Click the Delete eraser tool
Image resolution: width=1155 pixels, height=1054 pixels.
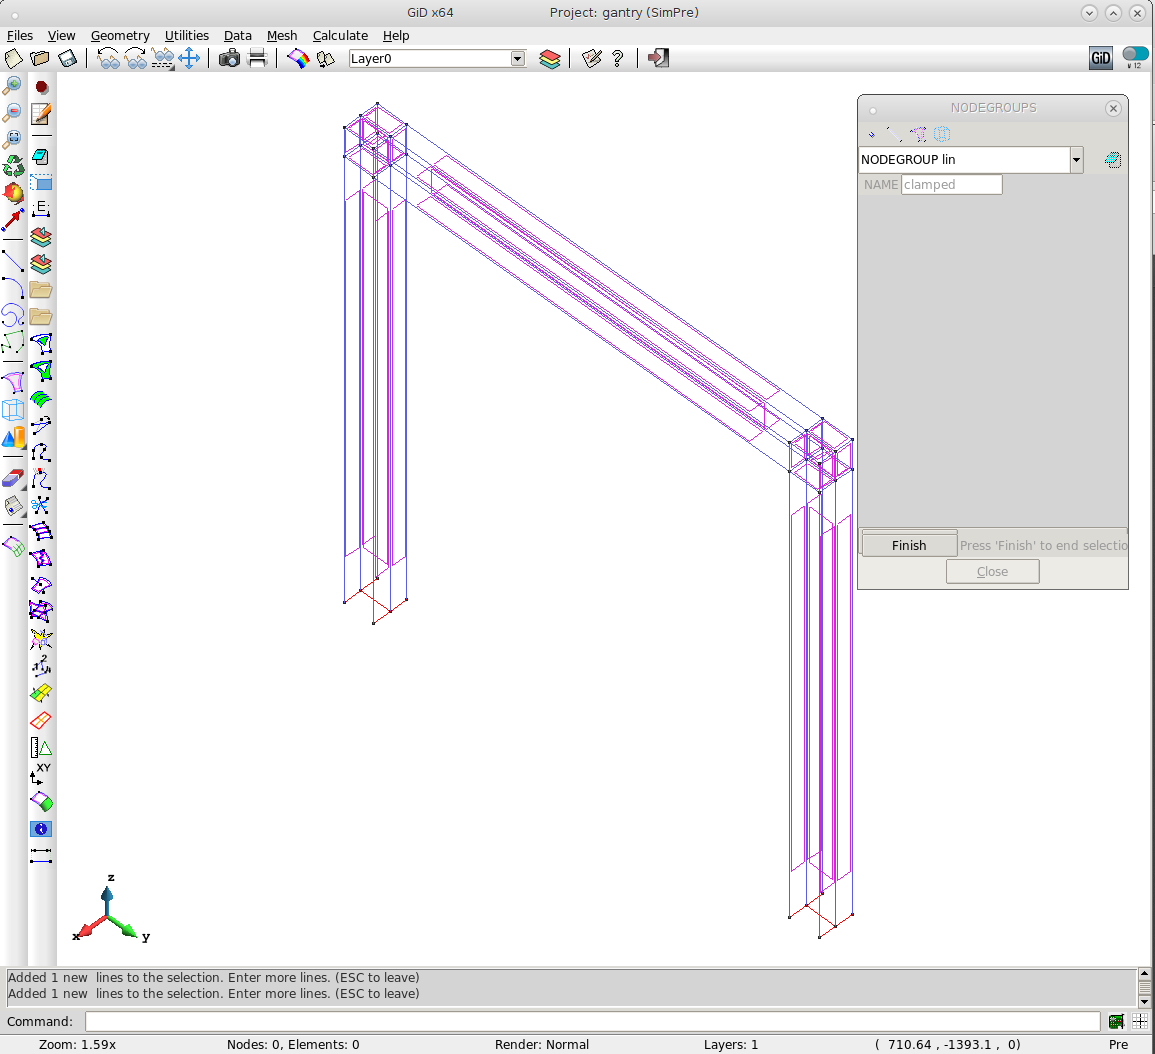click(13, 478)
